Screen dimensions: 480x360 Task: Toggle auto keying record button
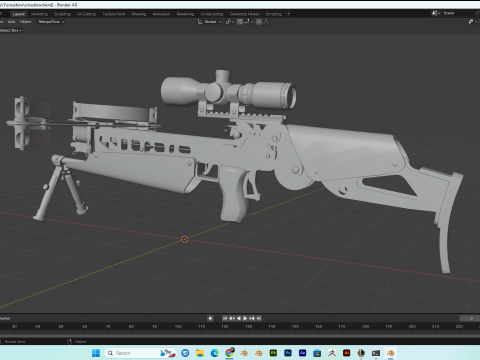click(210, 318)
